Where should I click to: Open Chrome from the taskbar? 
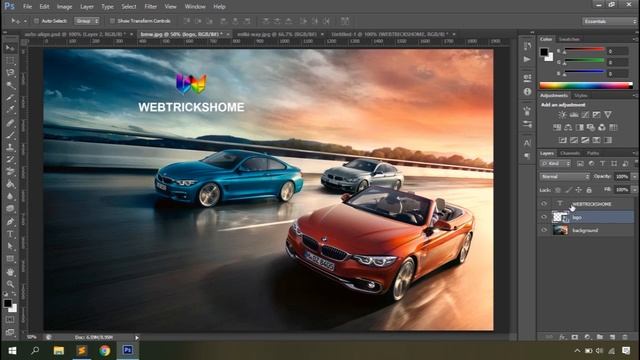(x=104, y=351)
